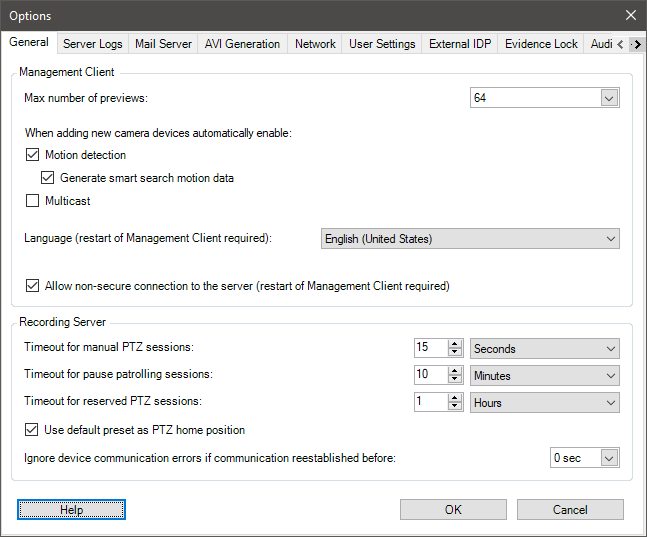Open the Max number of previews dropdown

click(x=609, y=98)
